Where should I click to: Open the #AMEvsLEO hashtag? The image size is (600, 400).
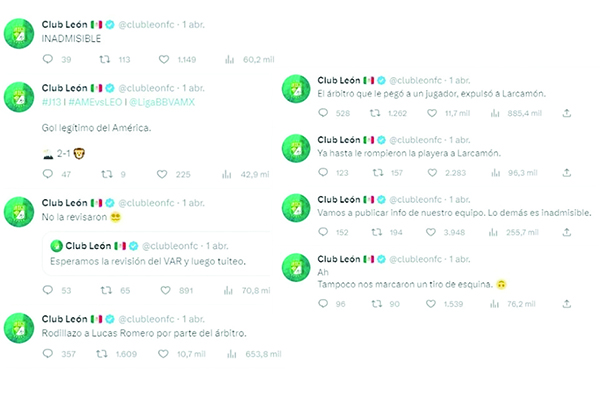coord(95,102)
